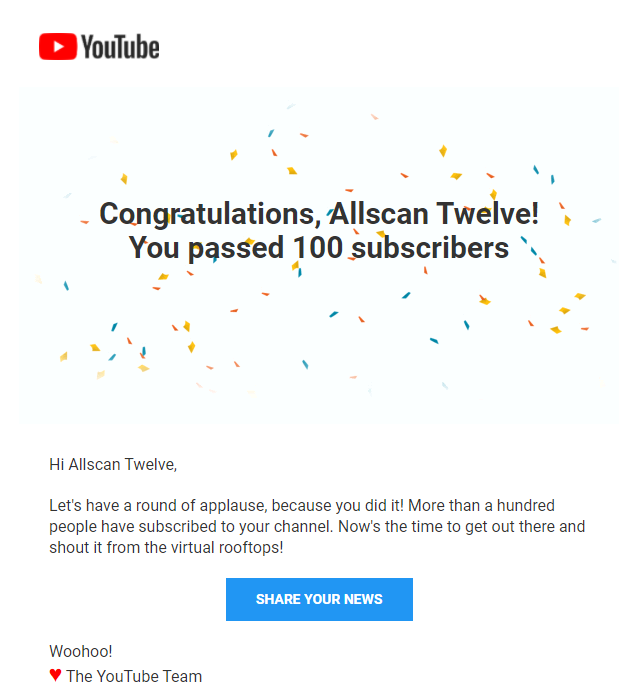Click the red heart icon before The YouTube Team
Viewport: 636px width, 695px height.
[55, 675]
